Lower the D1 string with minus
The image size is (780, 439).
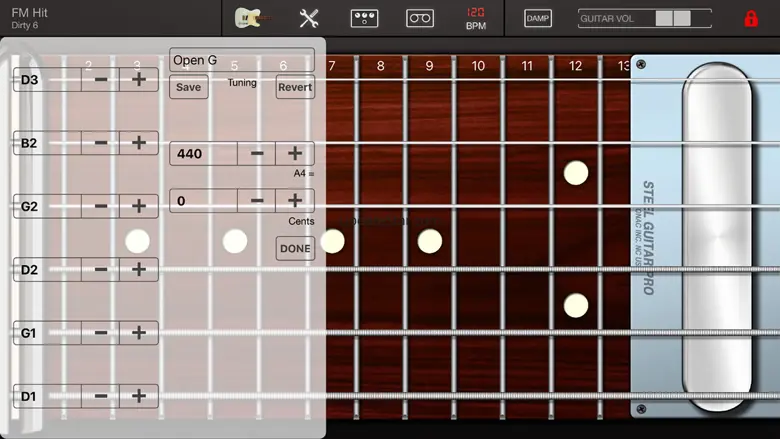(101, 397)
